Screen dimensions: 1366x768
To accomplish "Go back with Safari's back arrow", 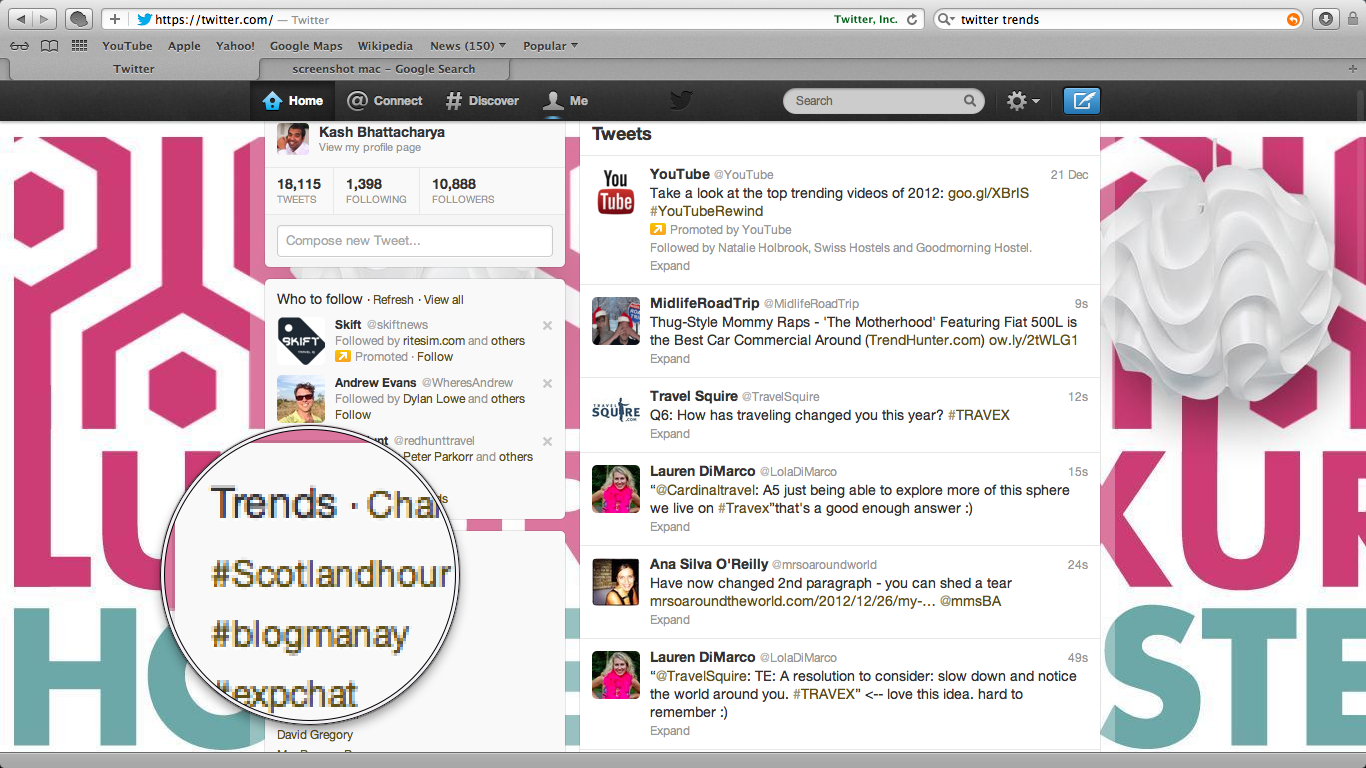I will click(x=21, y=19).
